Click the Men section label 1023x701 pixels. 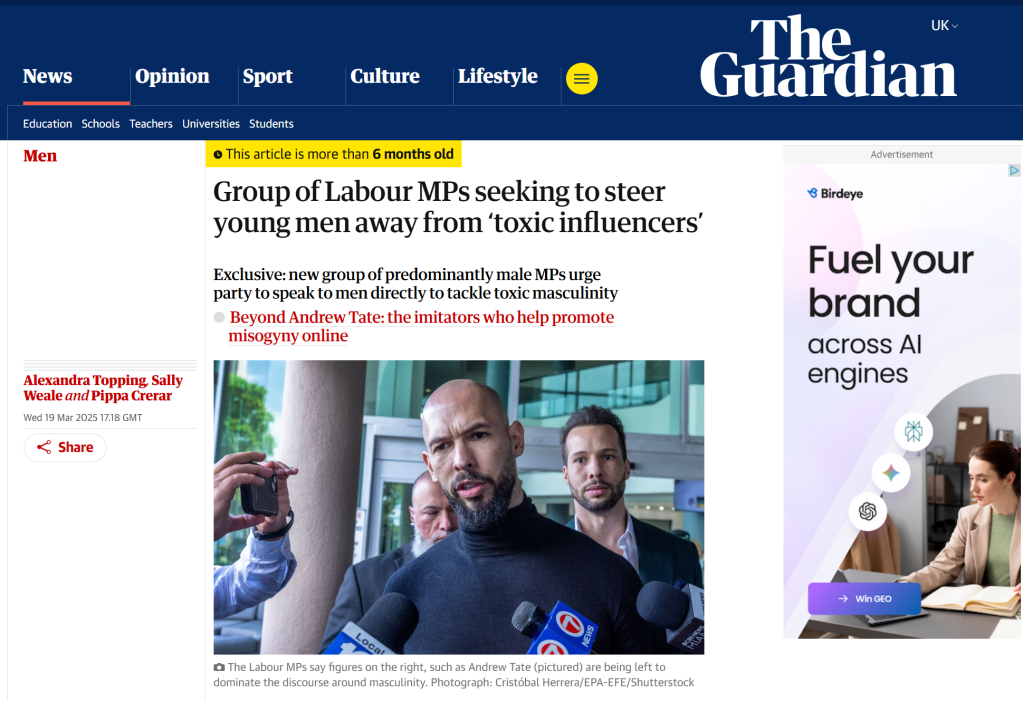tap(40, 156)
